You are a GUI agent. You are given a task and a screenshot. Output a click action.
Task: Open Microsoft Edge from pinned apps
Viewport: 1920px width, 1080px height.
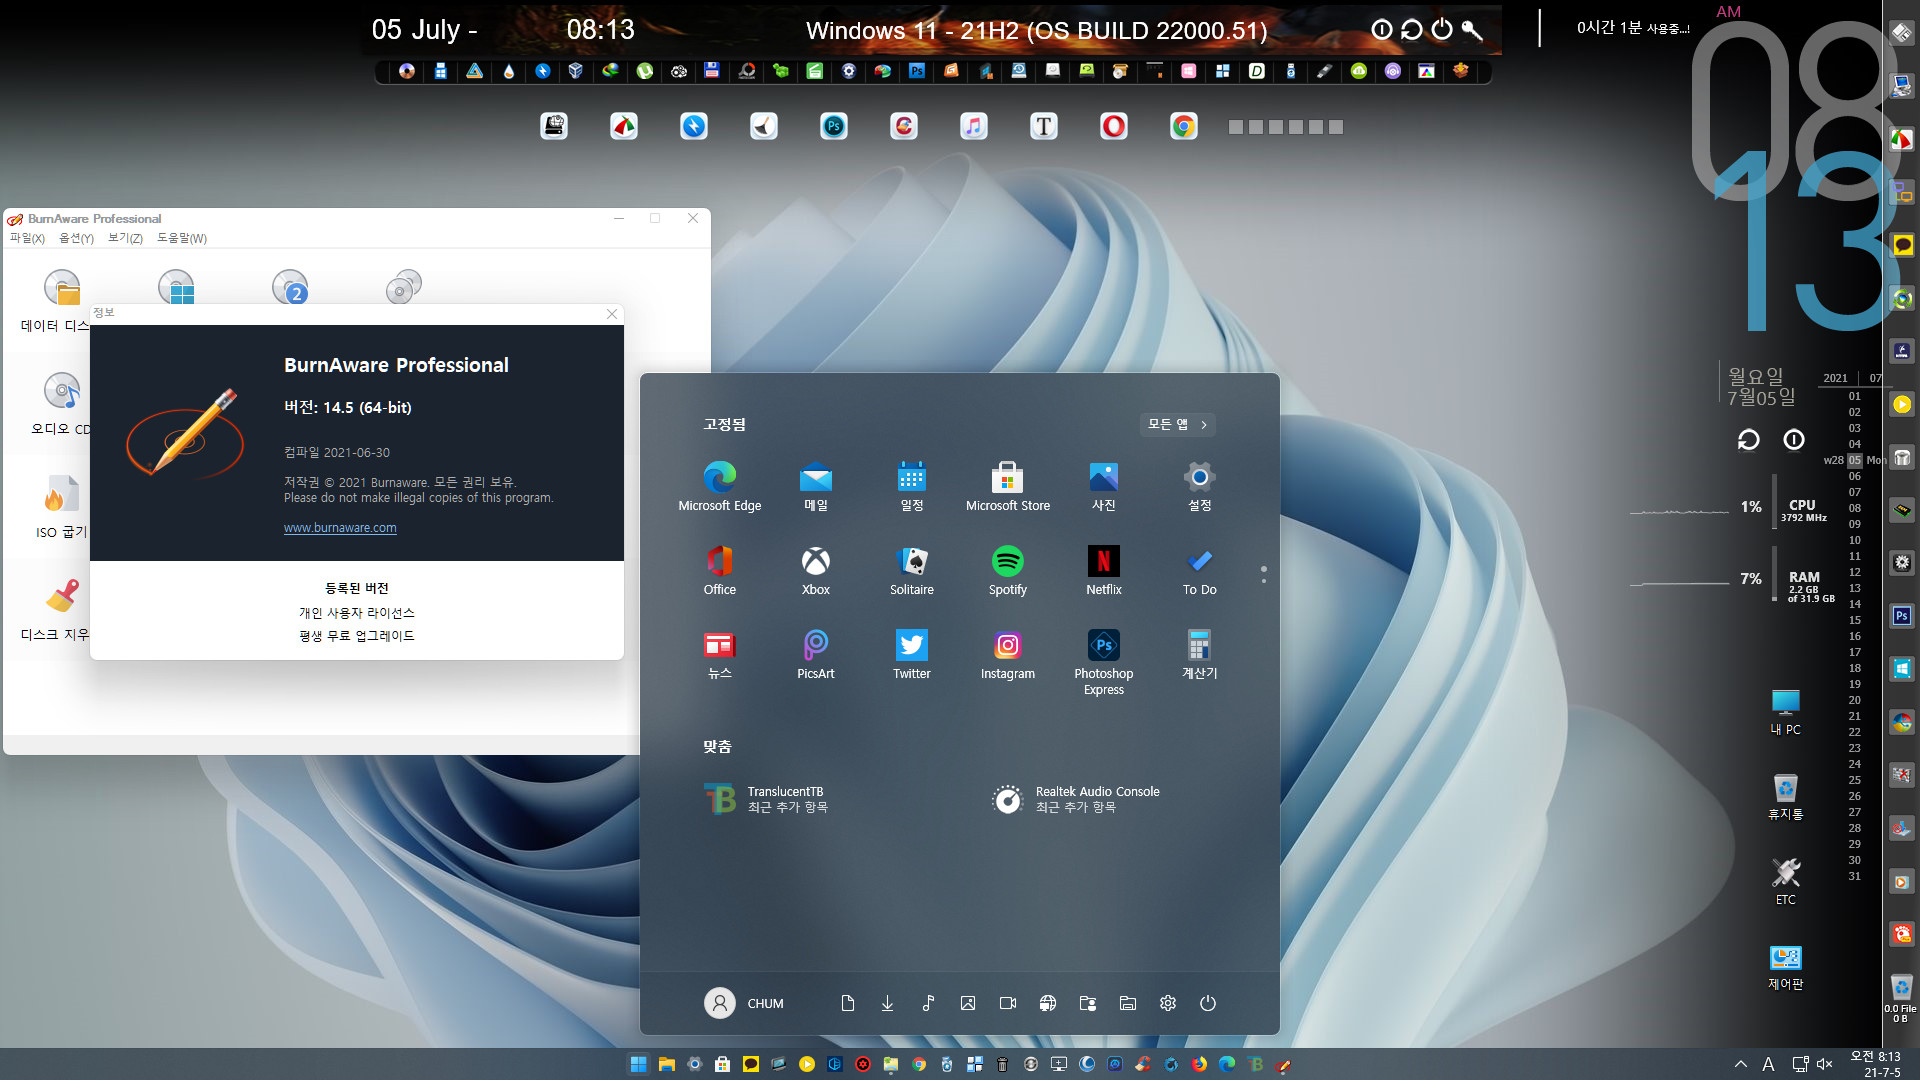720,486
